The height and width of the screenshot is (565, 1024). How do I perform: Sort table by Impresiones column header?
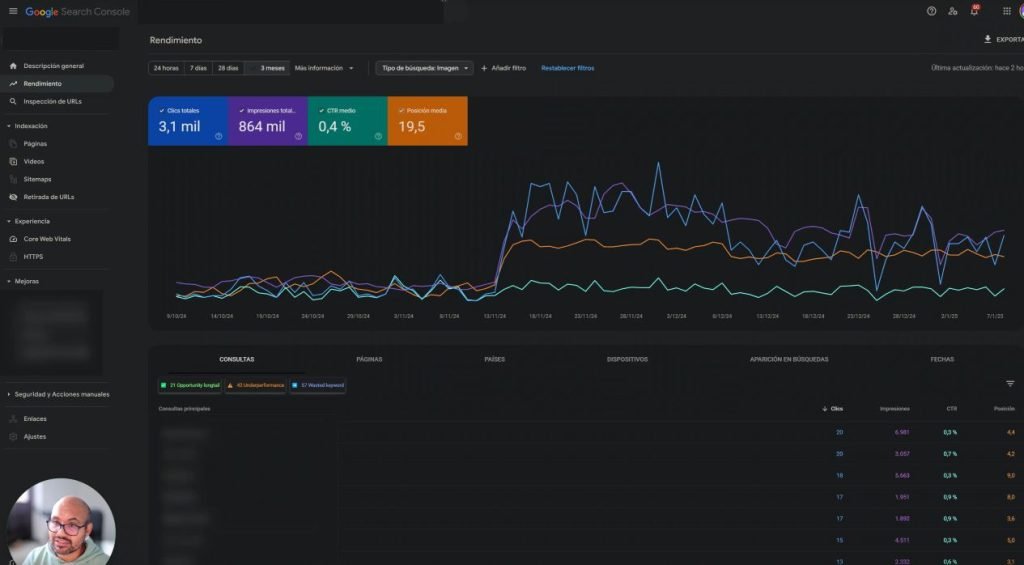coord(894,409)
